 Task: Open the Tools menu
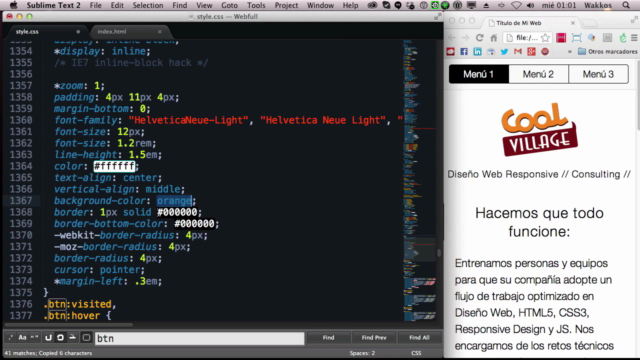256,5
